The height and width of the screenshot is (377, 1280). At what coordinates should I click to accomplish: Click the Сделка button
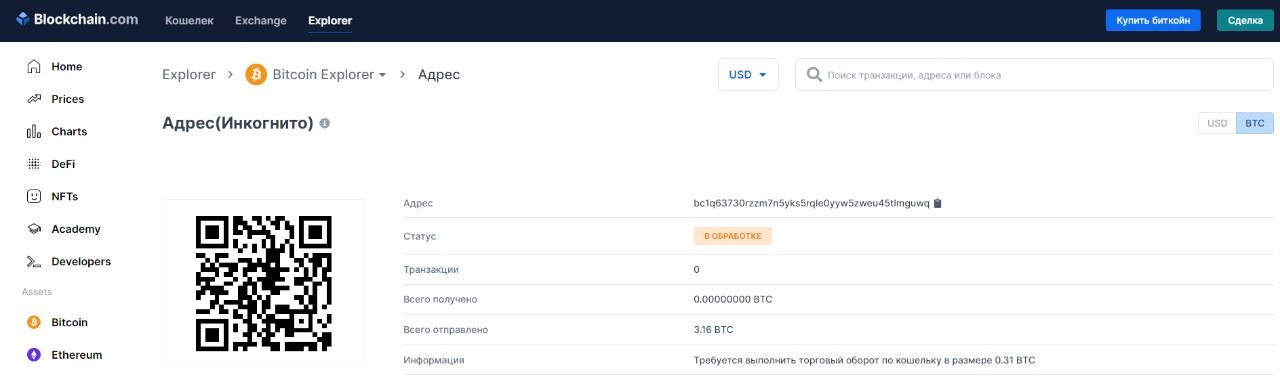(1245, 20)
